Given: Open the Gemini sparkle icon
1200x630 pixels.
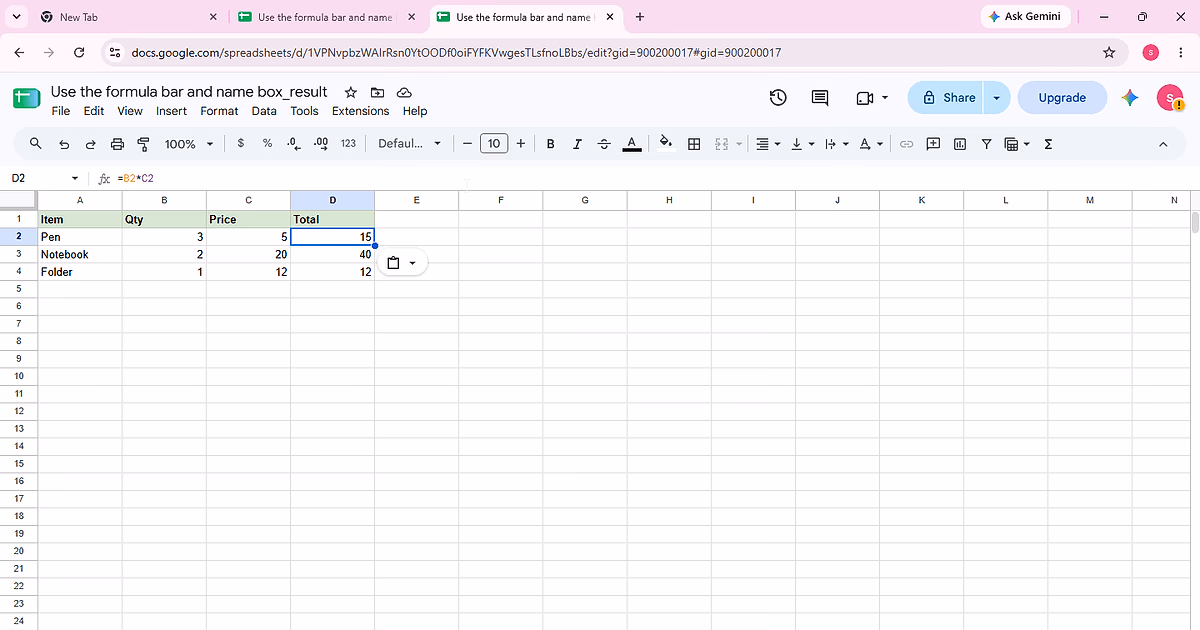Looking at the screenshot, I should [1130, 97].
